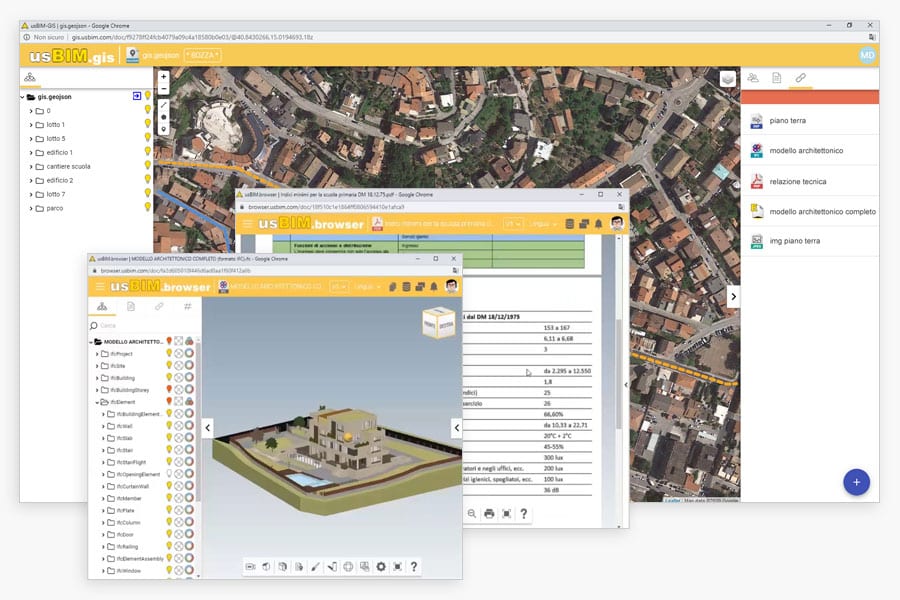Screen dimensions: 900x600
Task: Open the img piano terra link
Action: pos(810,241)
